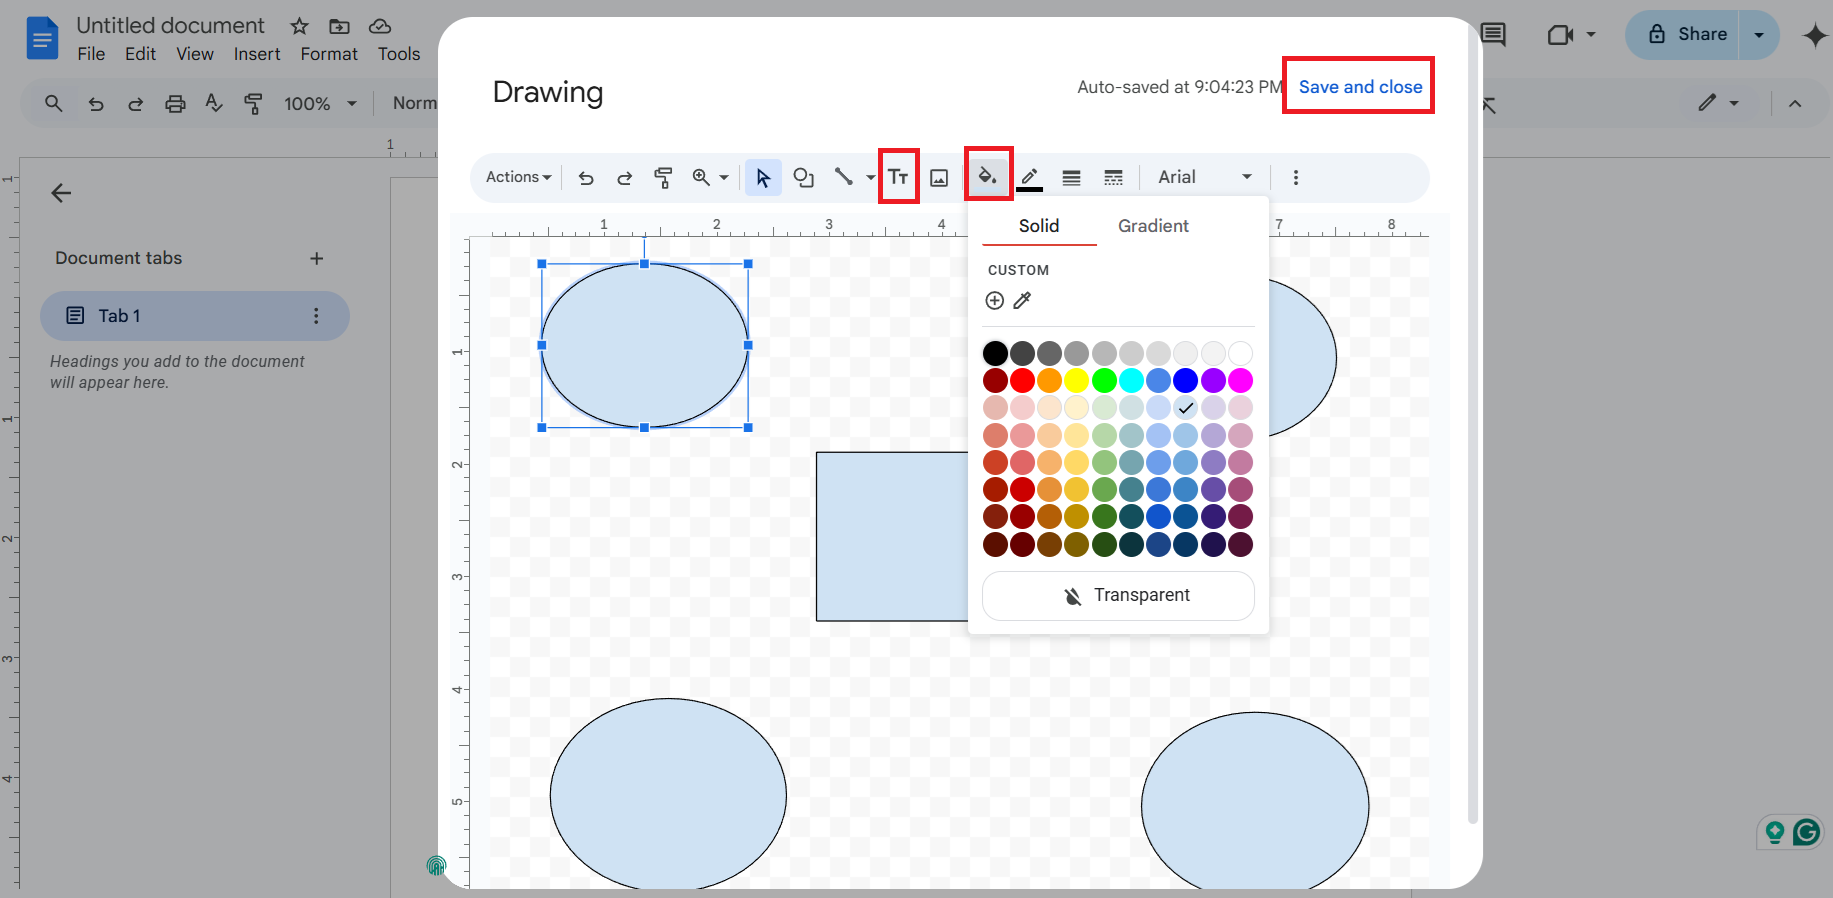
Task: Pick a custom color with the eyedropper
Action: point(1022,301)
